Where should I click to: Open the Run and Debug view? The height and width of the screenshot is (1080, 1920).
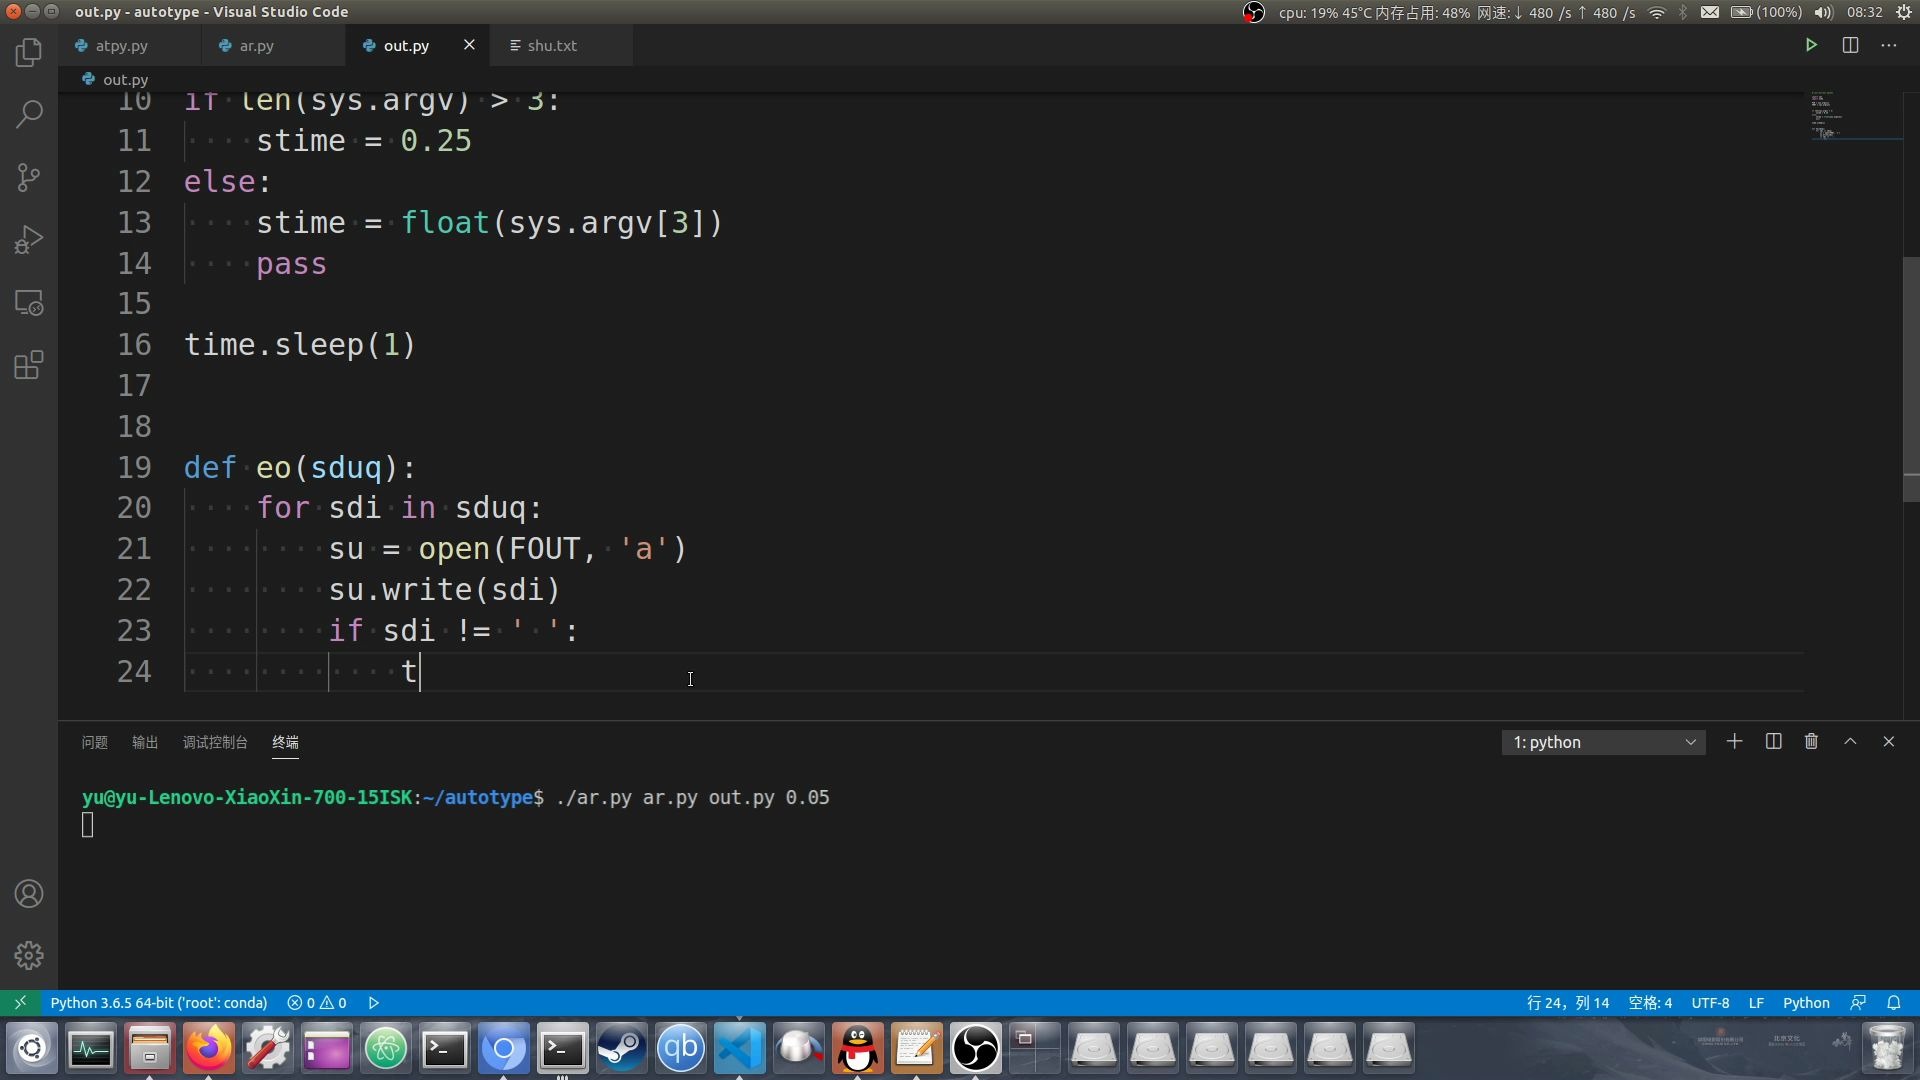pos(29,240)
